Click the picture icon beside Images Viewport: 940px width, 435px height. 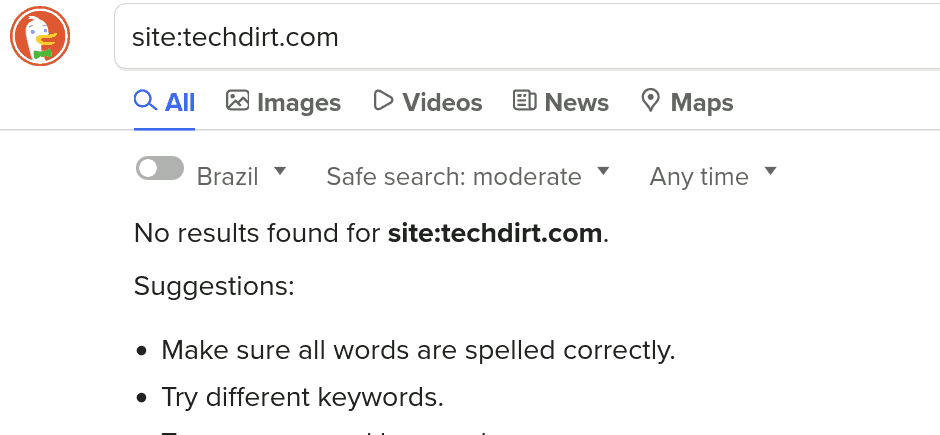[237, 100]
